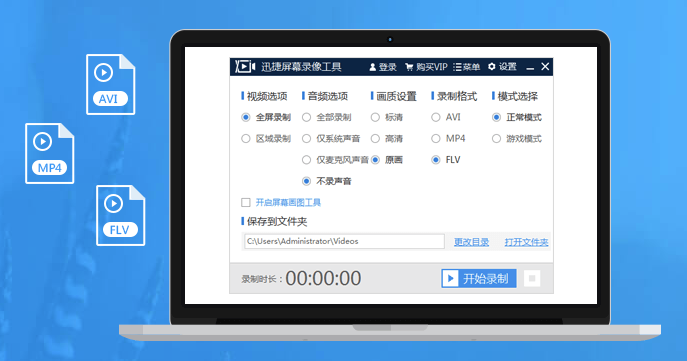The image size is (687, 361).
Task: Select 不录声音 audio option
Action: tap(306, 181)
